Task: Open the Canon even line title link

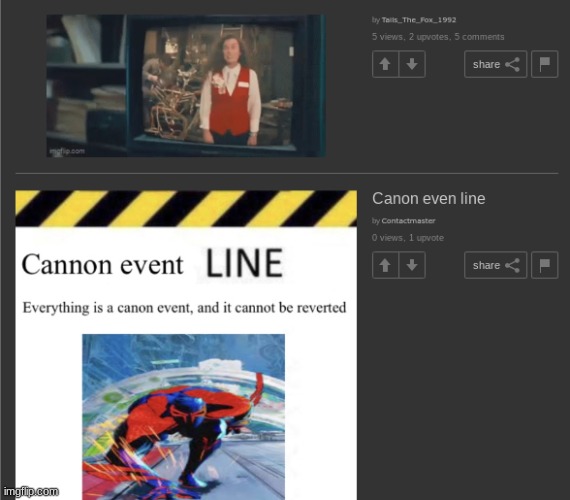Action: click(x=429, y=199)
